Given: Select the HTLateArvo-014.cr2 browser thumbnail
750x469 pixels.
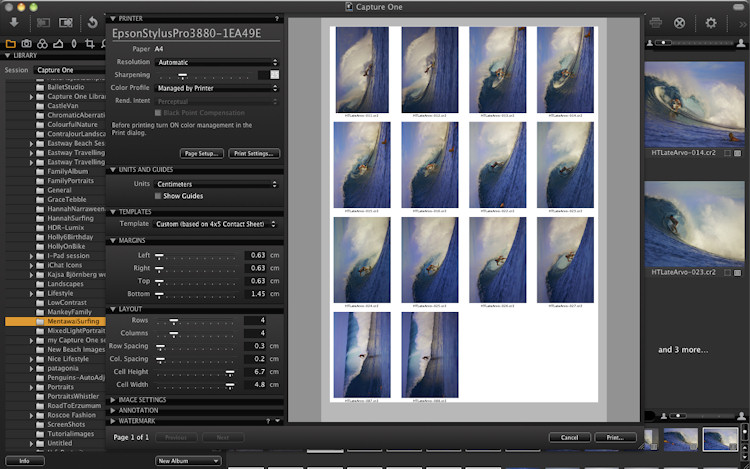Looking at the screenshot, I should pyautogui.click(x=694, y=104).
